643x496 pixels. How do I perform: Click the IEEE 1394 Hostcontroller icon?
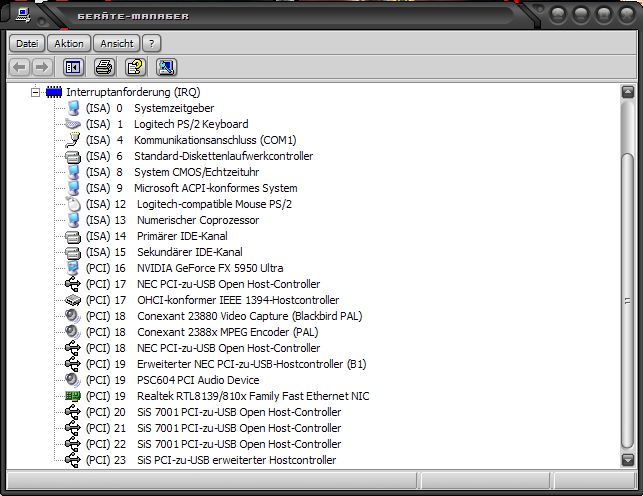coord(73,300)
